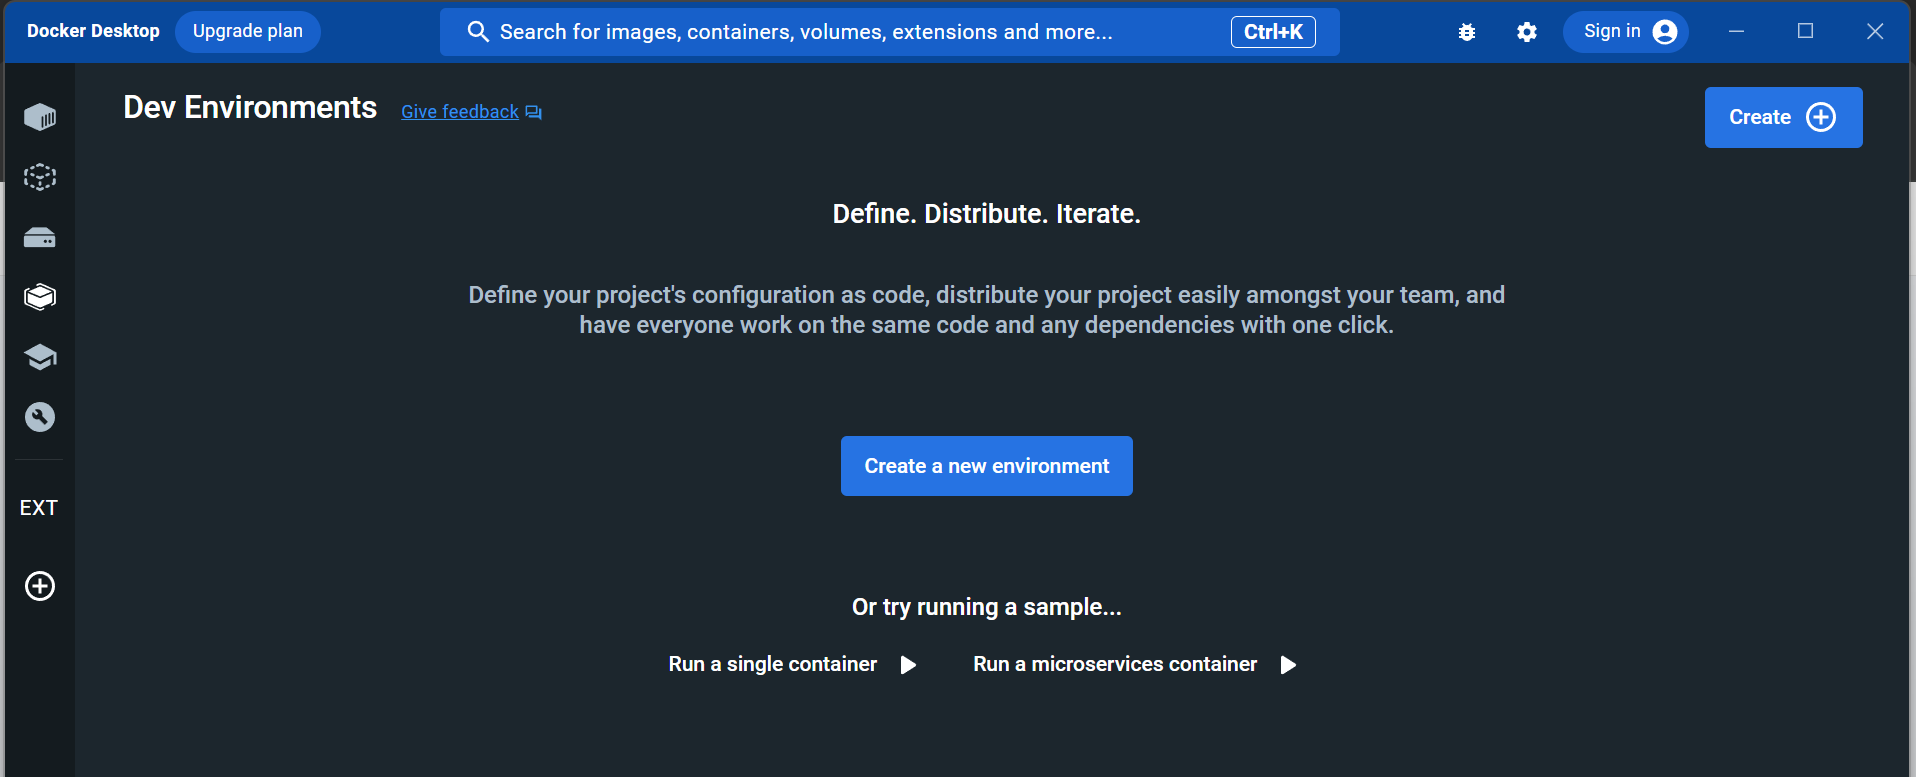
Task: Minimize the Docker Desktop window
Action: [1737, 32]
